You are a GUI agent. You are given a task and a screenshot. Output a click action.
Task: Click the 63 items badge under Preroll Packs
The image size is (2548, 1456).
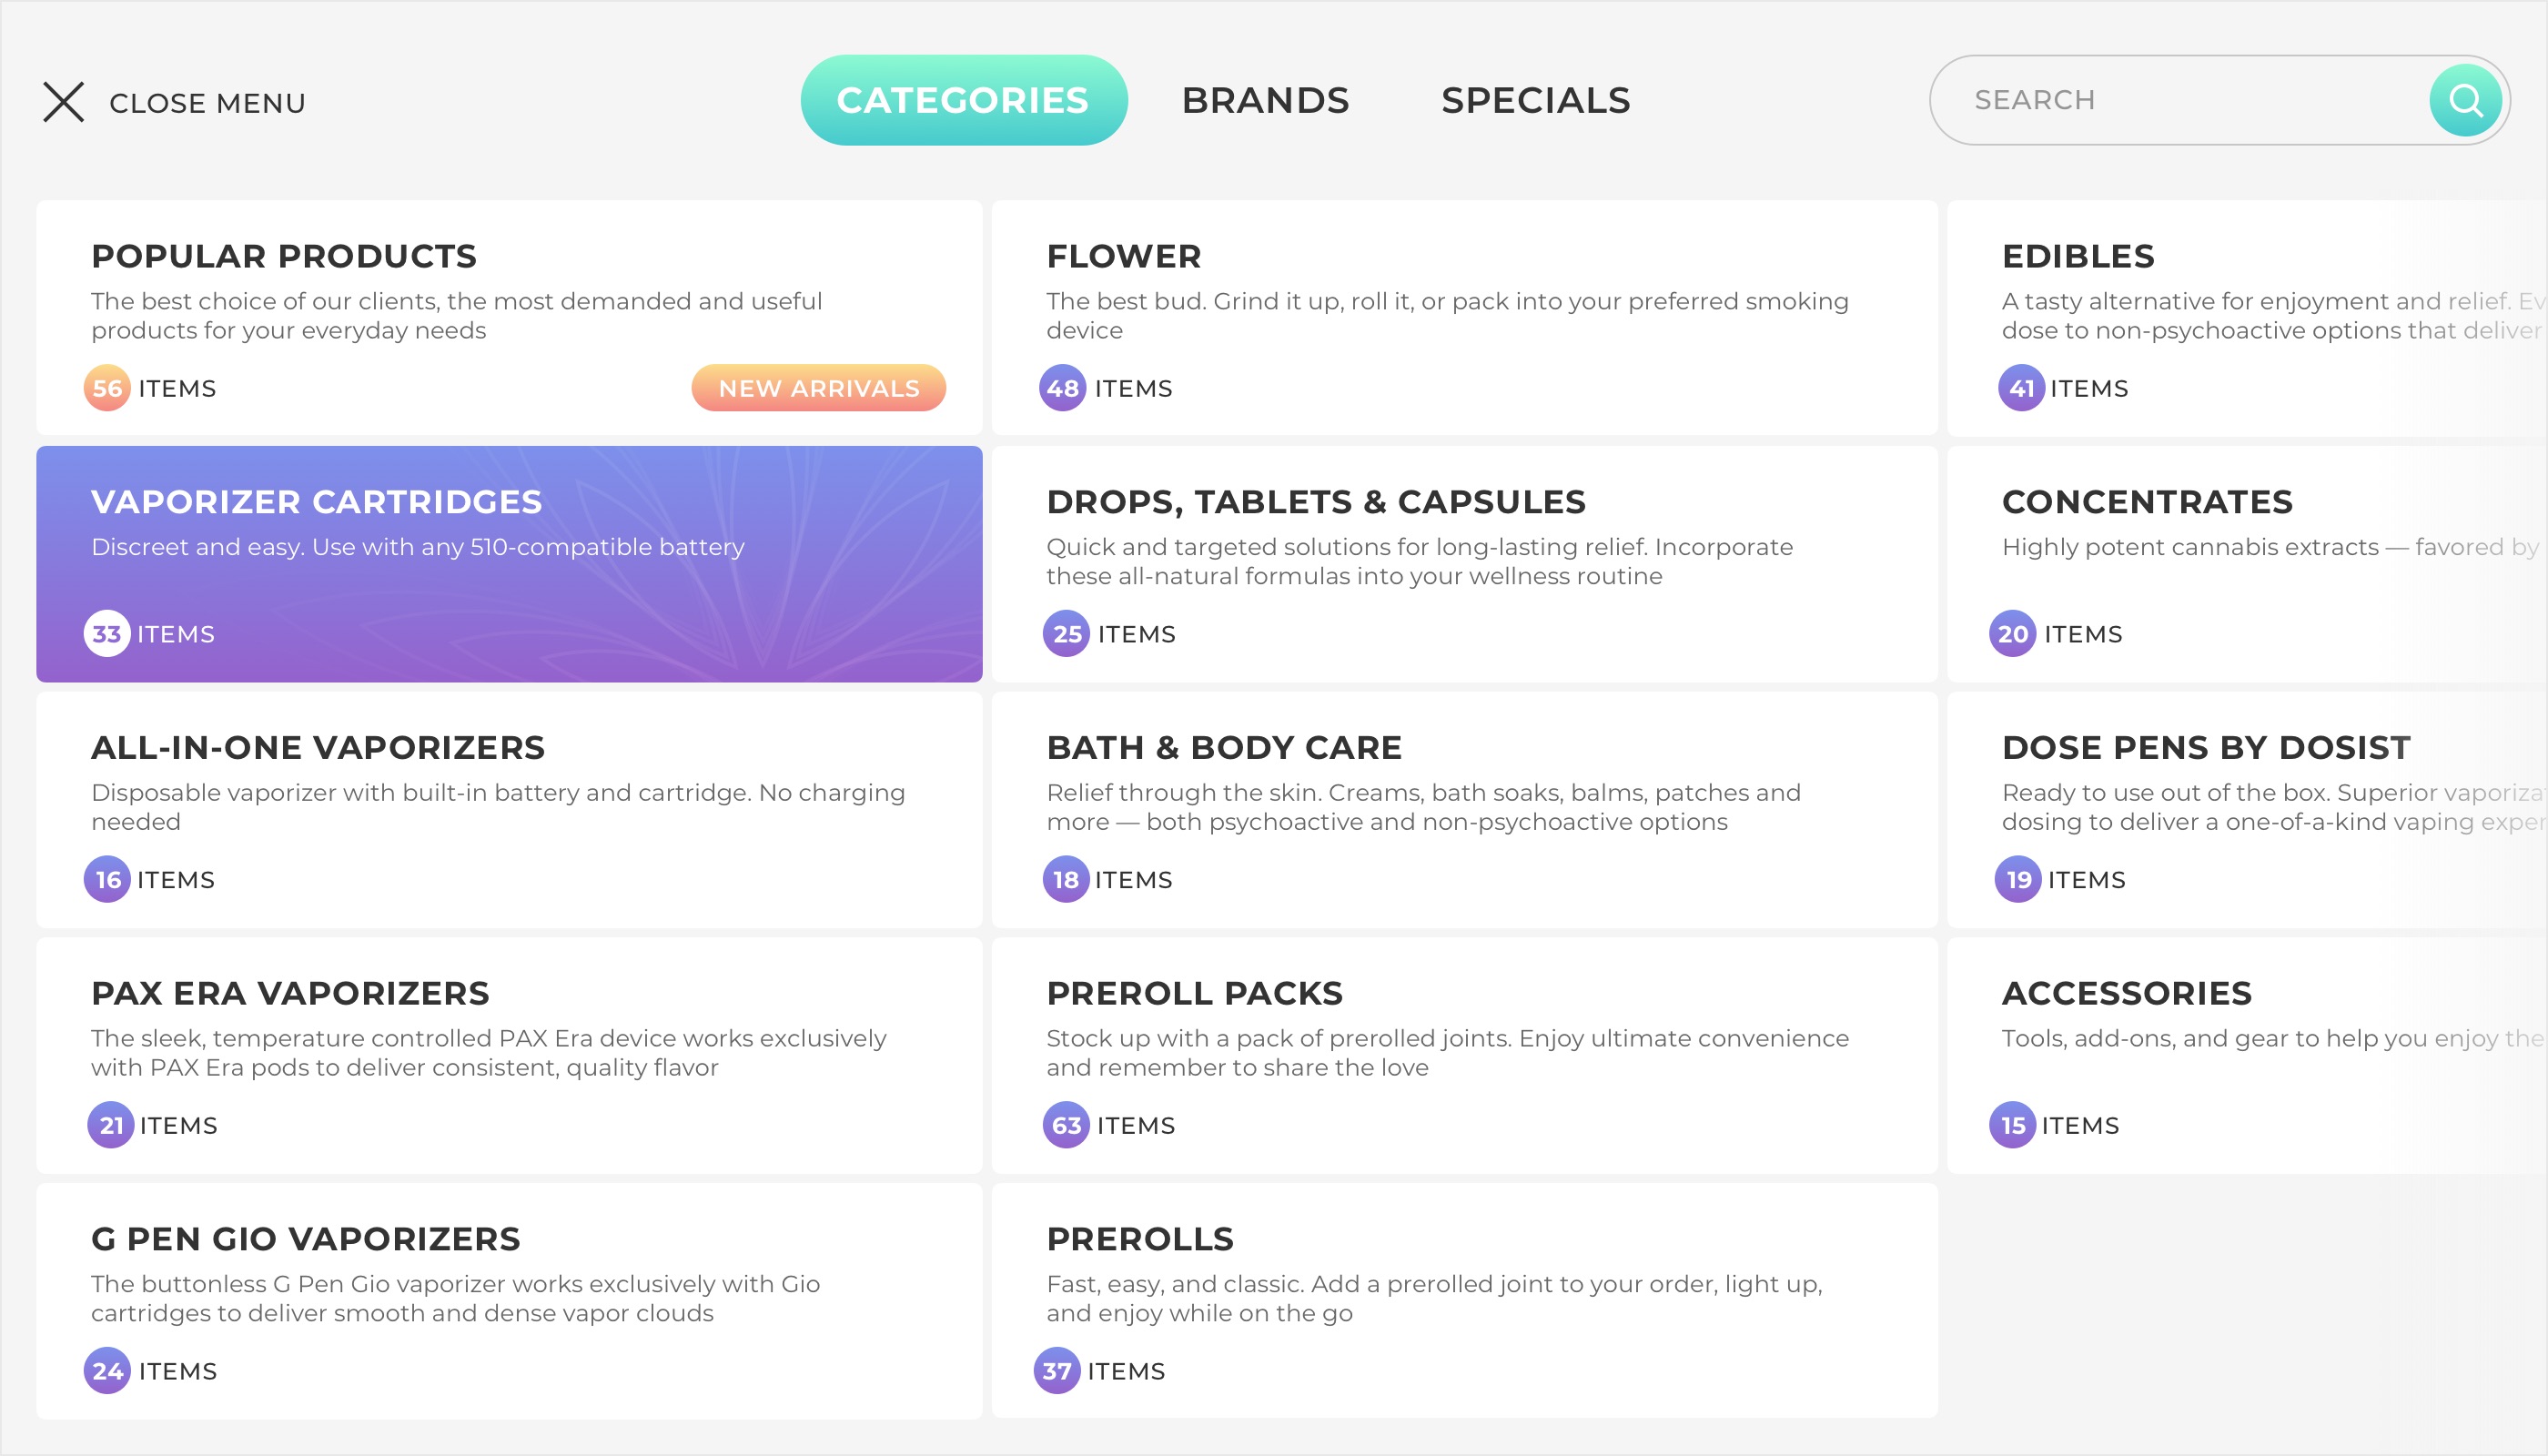pyautogui.click(x=1066, y=1125)
